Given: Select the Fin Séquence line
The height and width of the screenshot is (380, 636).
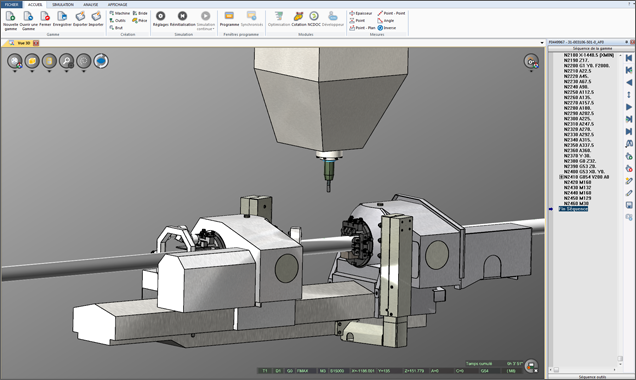Looking at the screenshot, I should 573,209.
